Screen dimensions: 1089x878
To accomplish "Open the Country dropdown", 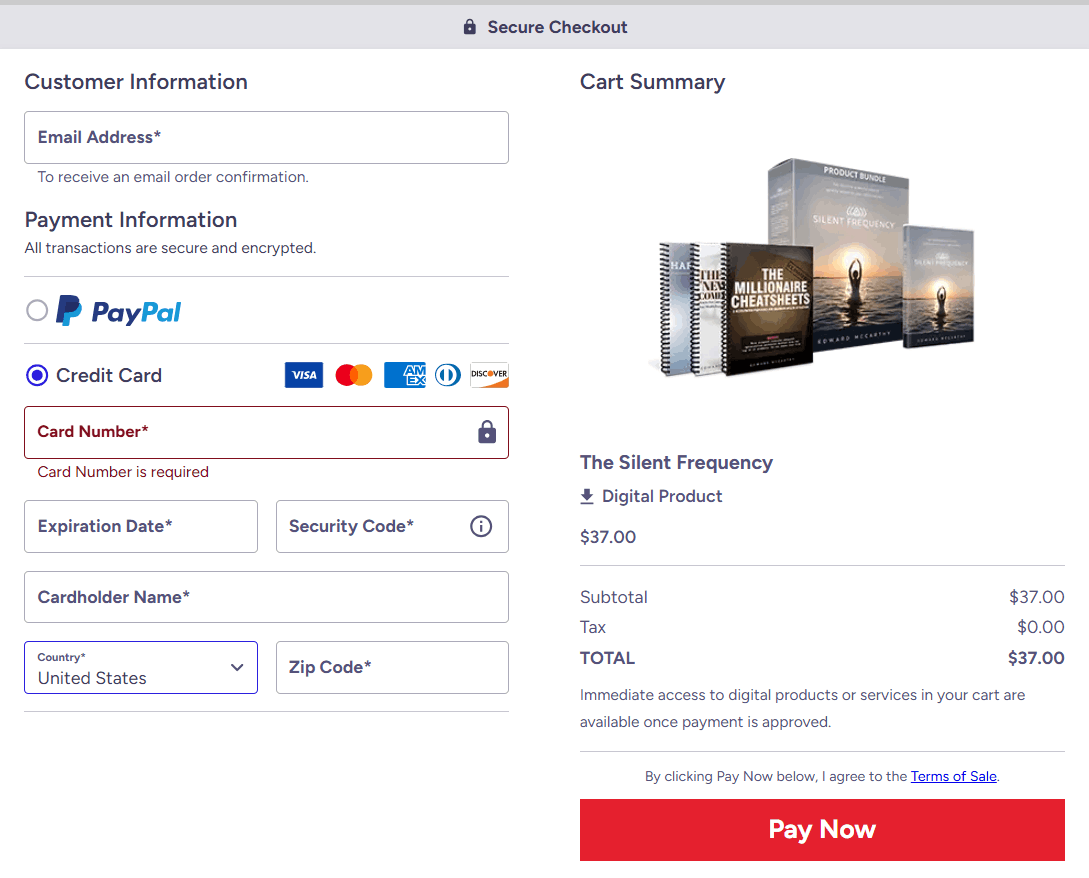I will click(141, 668).
